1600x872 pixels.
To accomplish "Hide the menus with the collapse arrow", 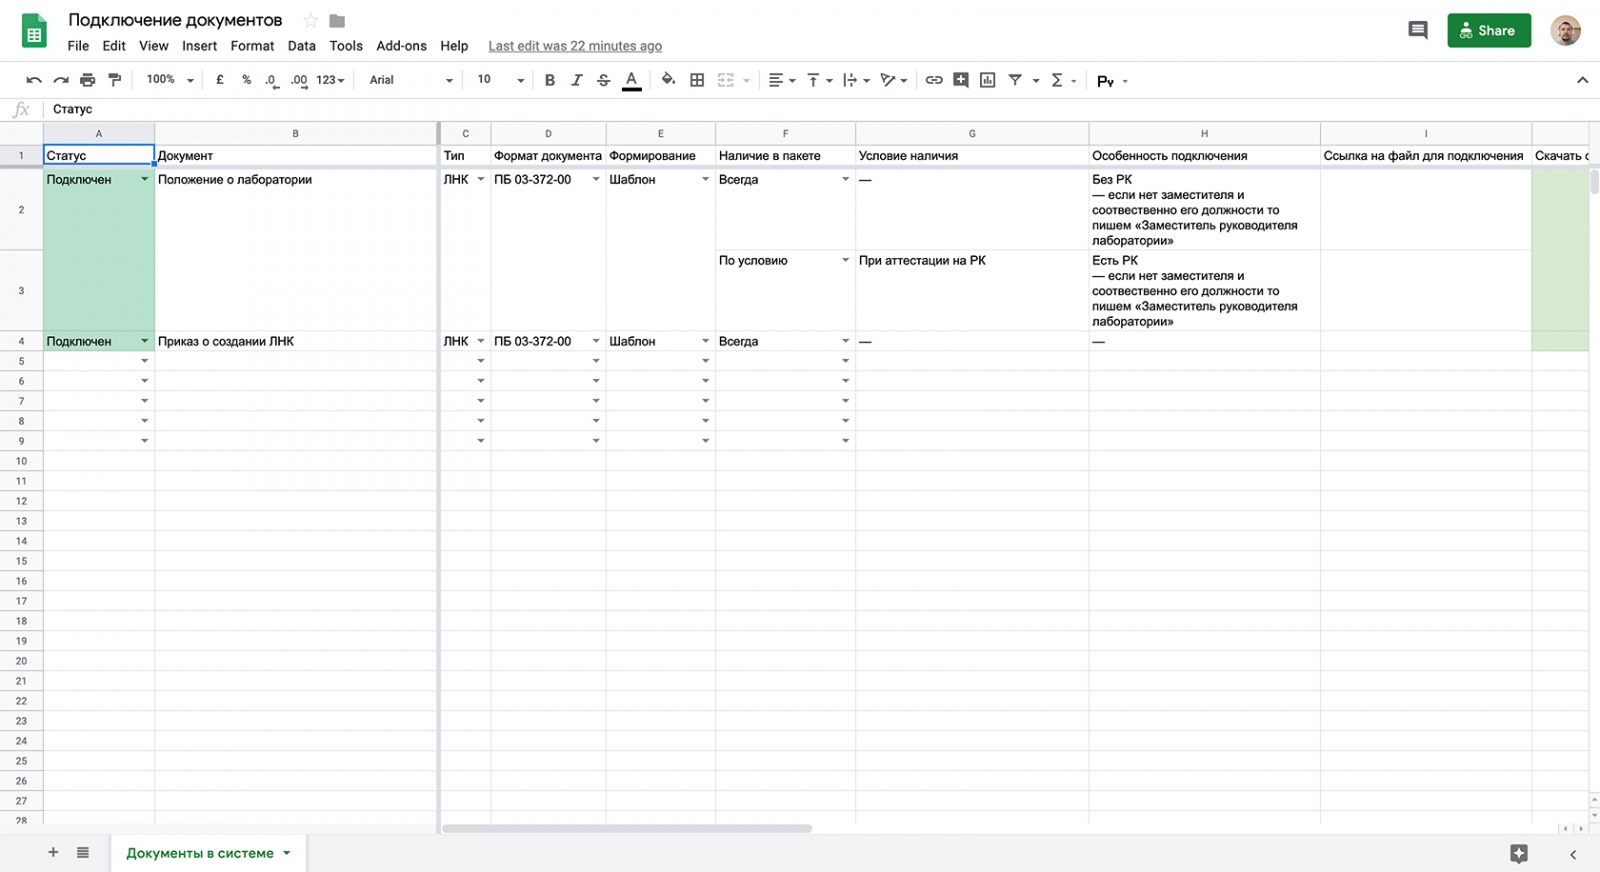I will click(x=1582, y=80).
